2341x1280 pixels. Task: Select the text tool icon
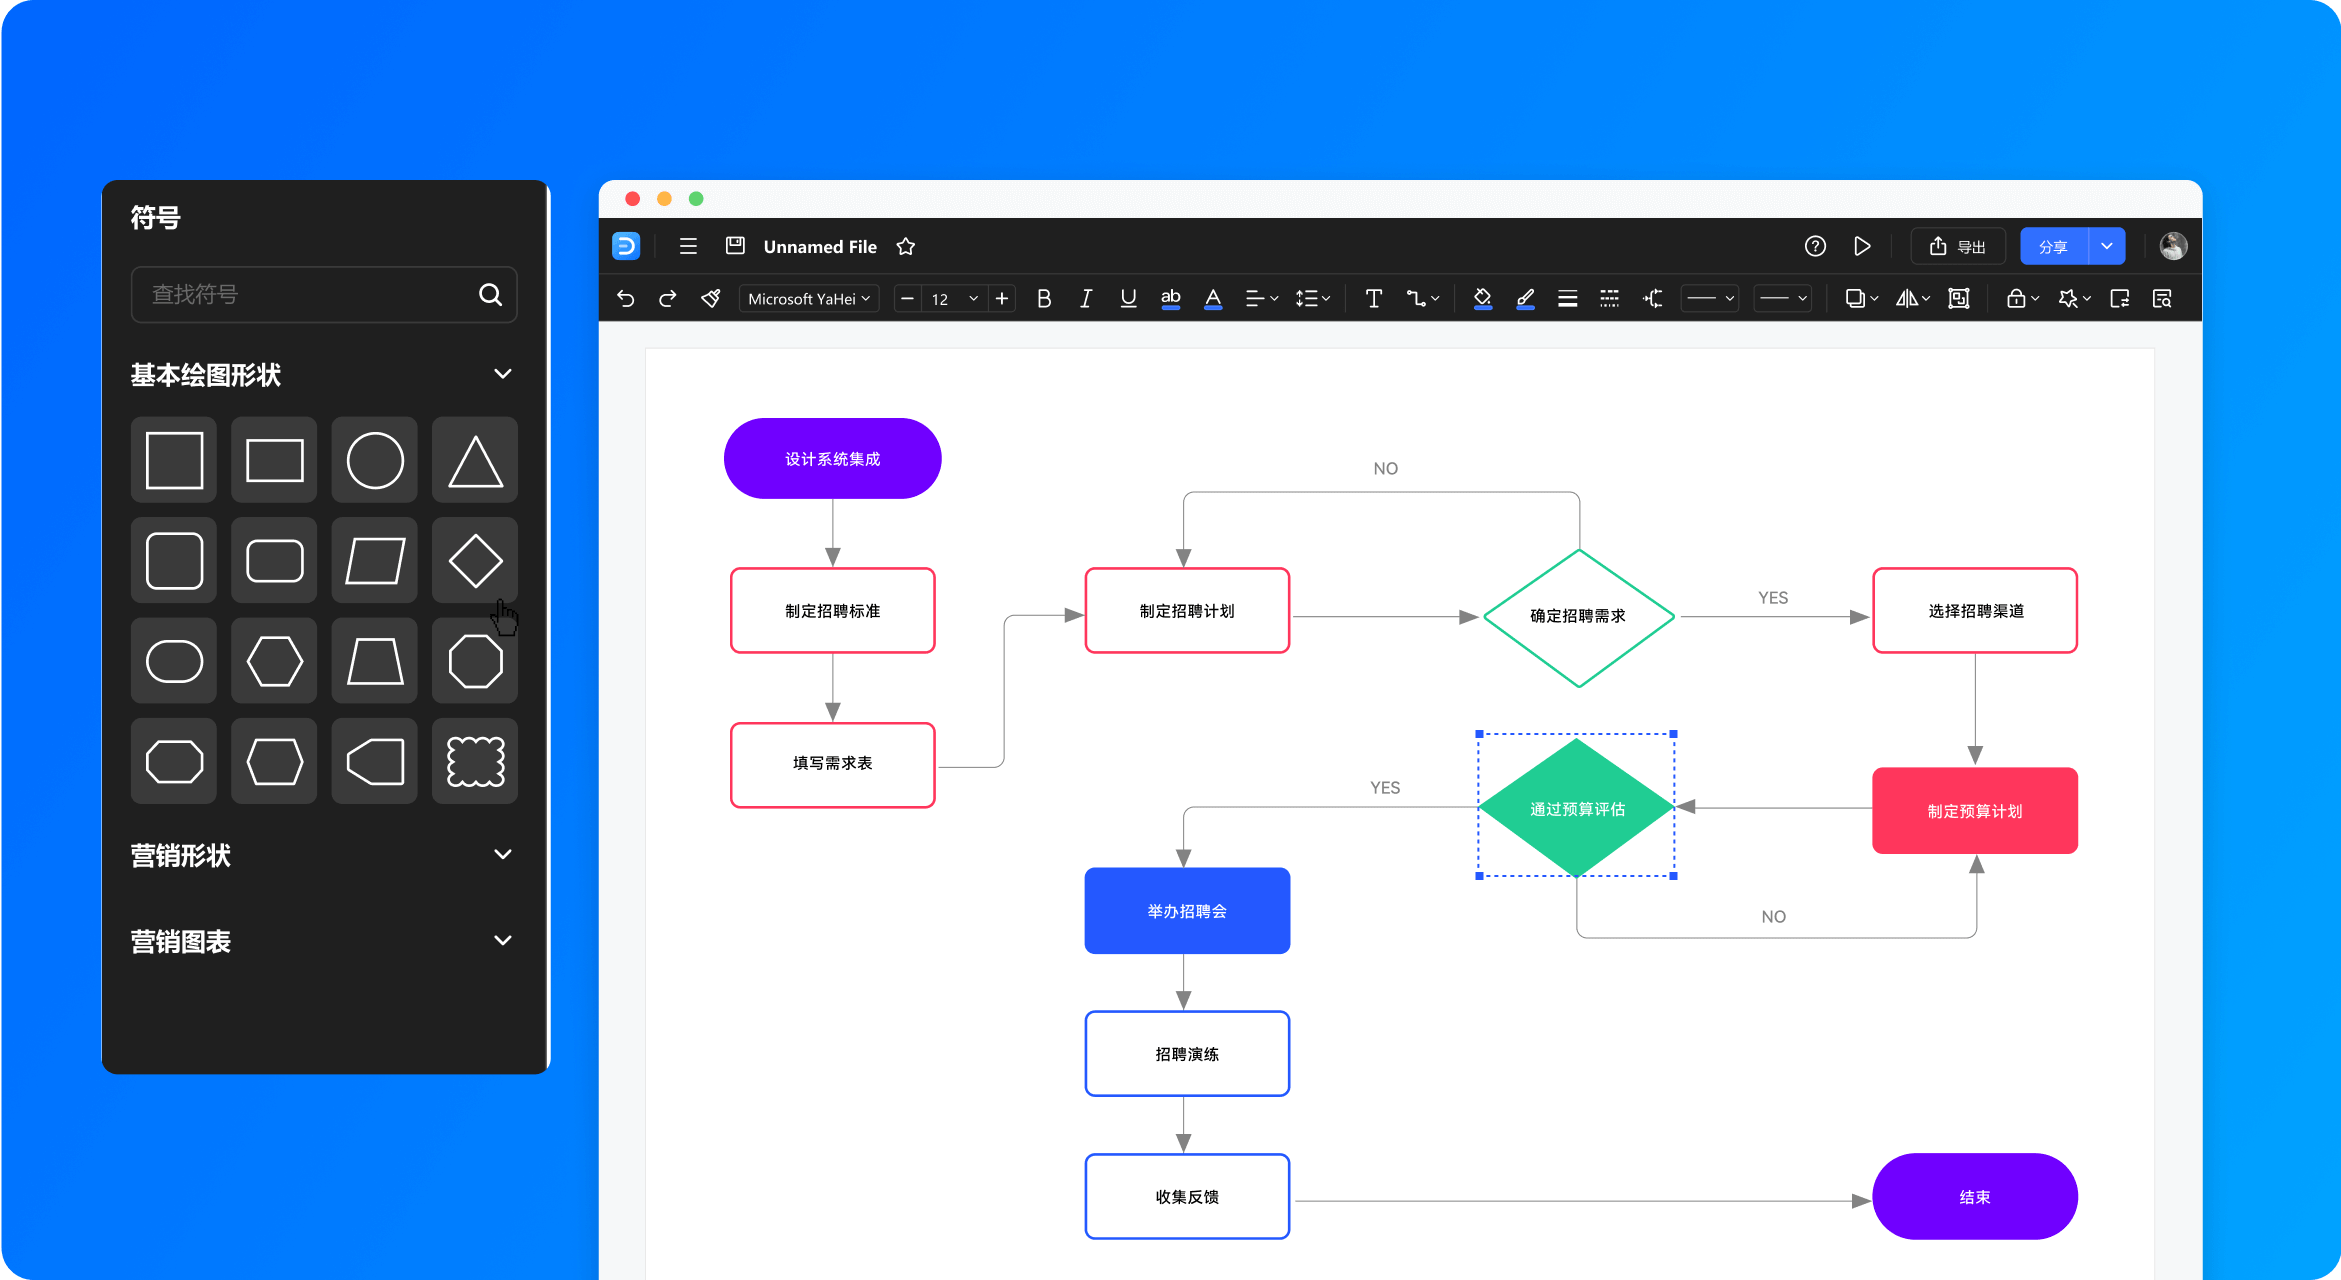pos(1373,298)
